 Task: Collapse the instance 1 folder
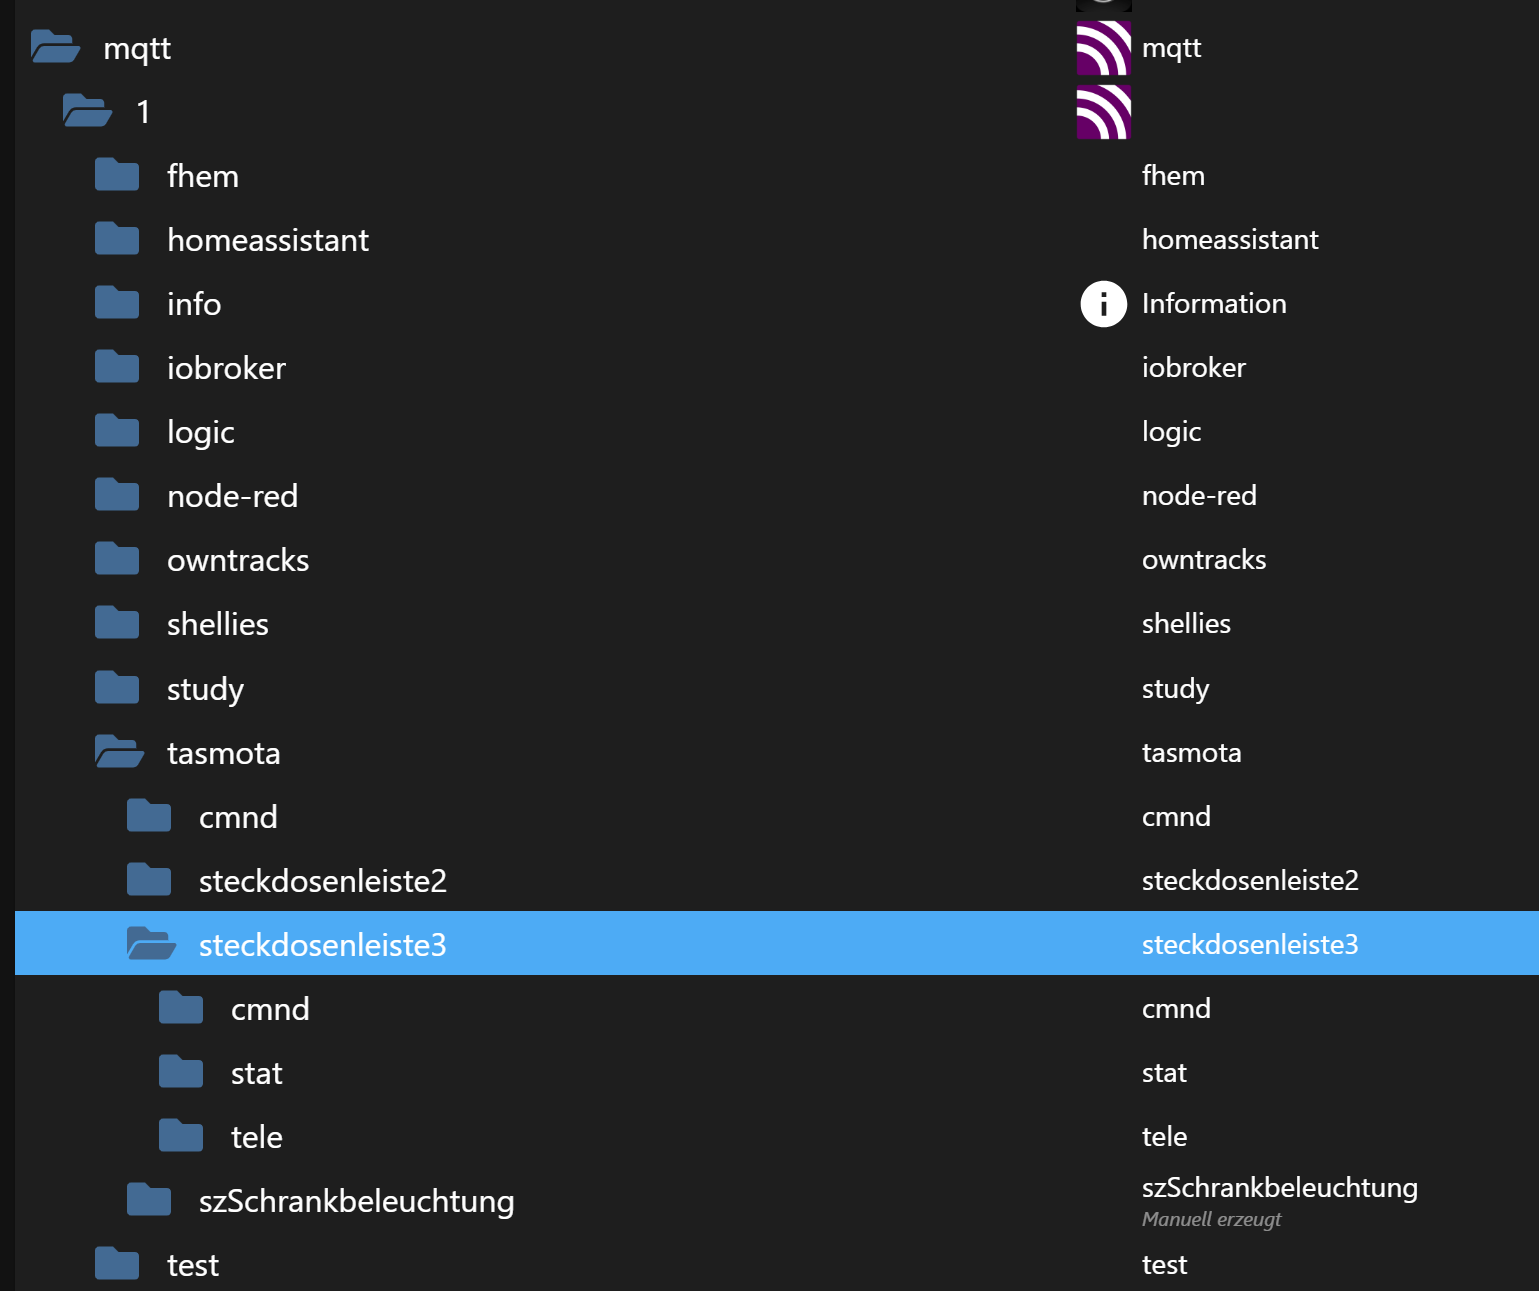click(x=87, y=112)
